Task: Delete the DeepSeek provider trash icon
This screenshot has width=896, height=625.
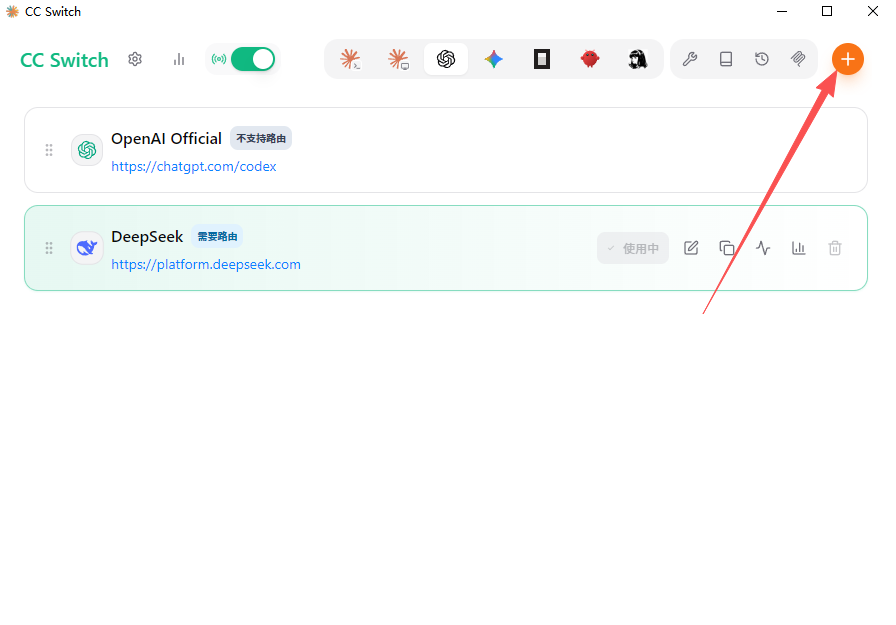Action: pyautogui.click(x=835, y=248)
